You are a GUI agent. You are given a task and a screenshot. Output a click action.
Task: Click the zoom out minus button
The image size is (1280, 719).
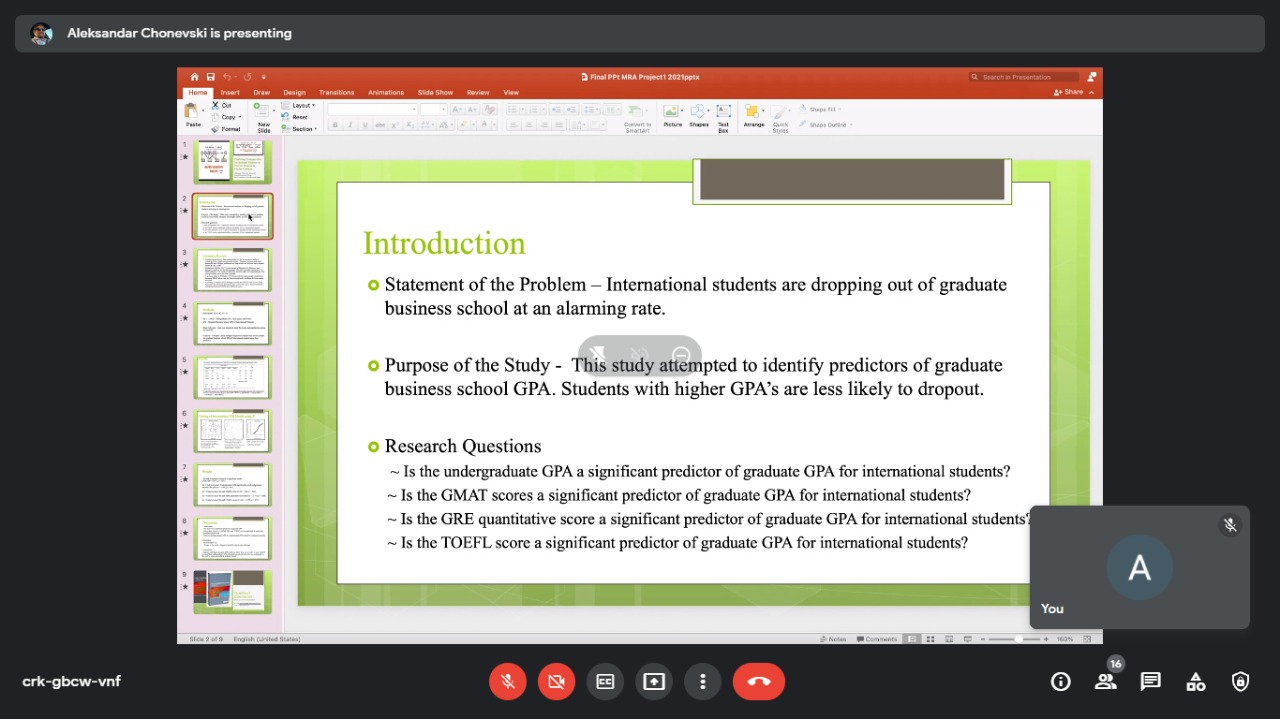pos(981,639)
